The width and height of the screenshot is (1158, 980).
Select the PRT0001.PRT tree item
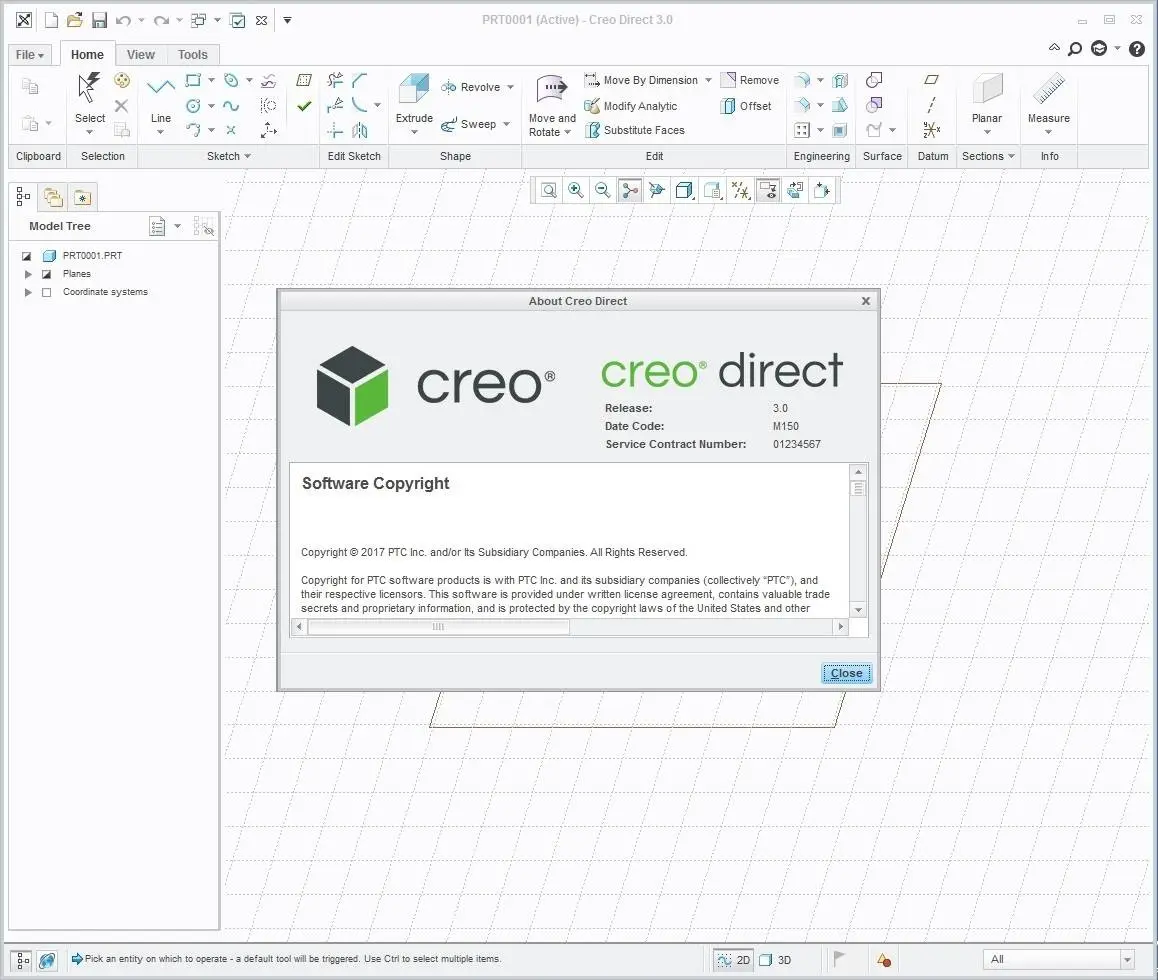[92, 256]
